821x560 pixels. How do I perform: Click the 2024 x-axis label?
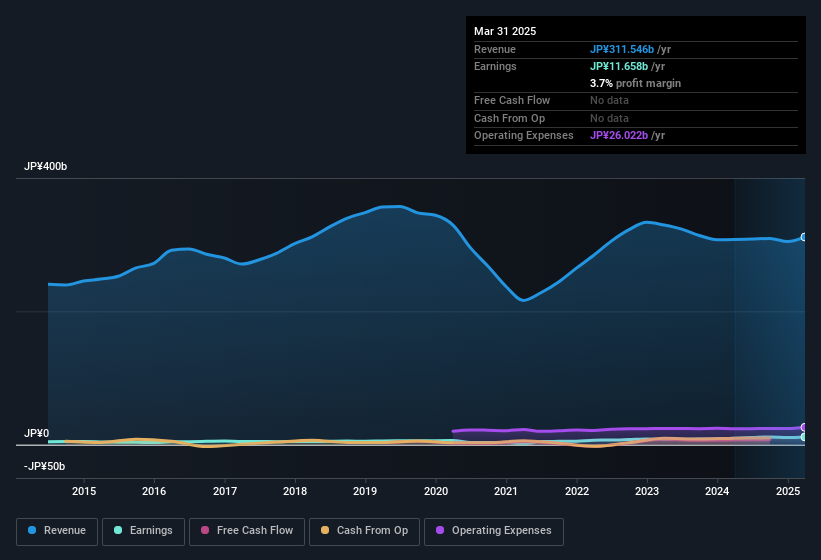(717, 491)
